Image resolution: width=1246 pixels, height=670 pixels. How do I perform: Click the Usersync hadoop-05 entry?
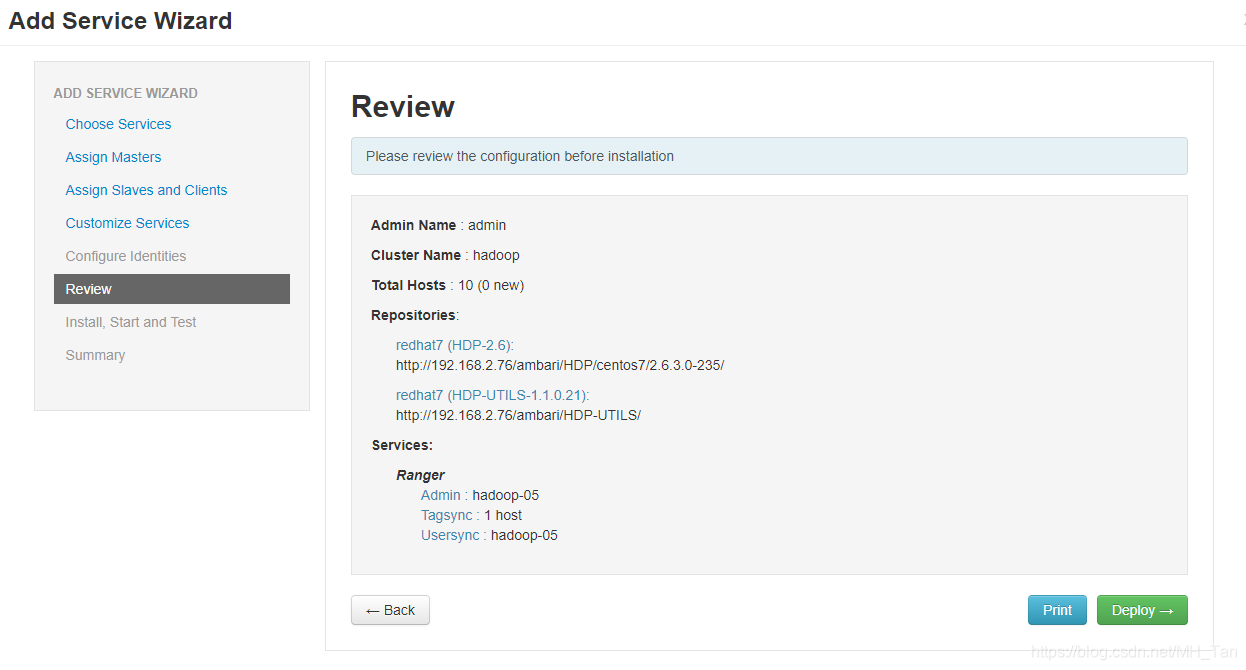point(489,535)
